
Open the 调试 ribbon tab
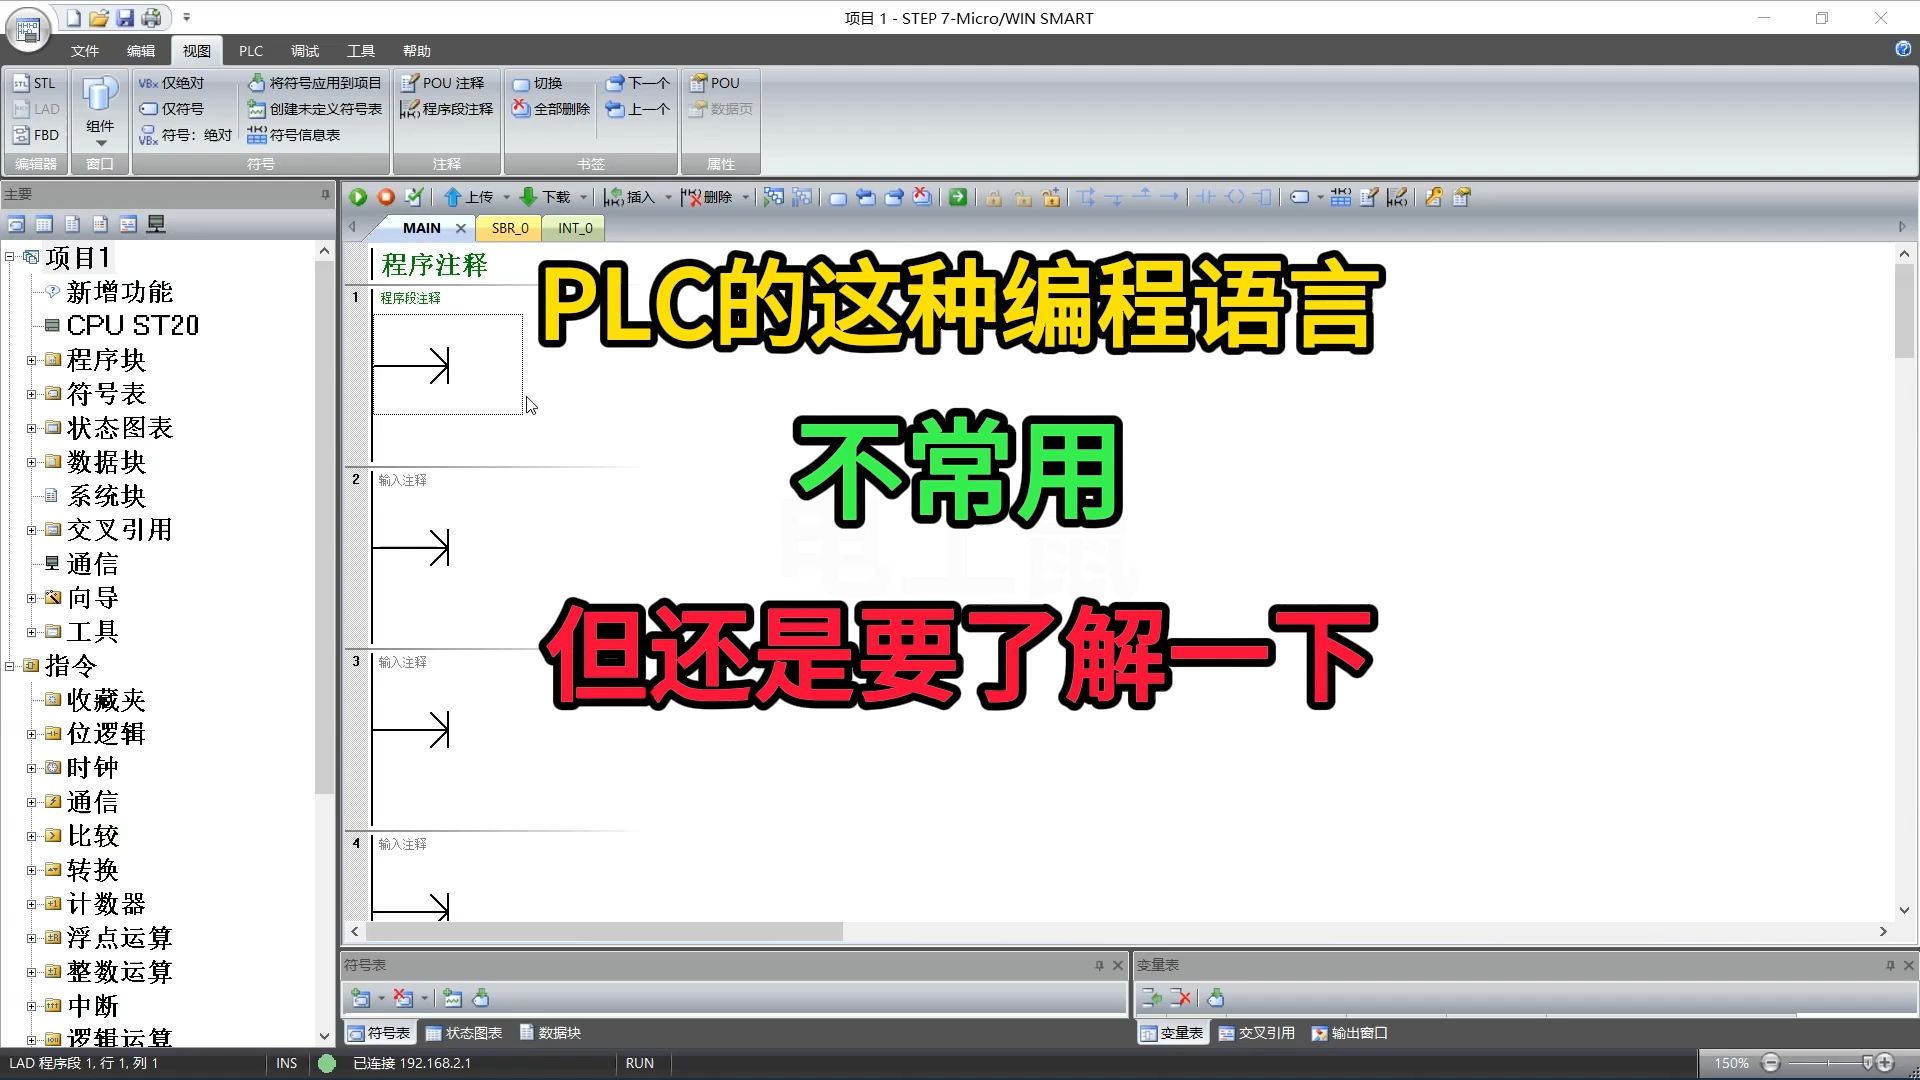(305, 51)
